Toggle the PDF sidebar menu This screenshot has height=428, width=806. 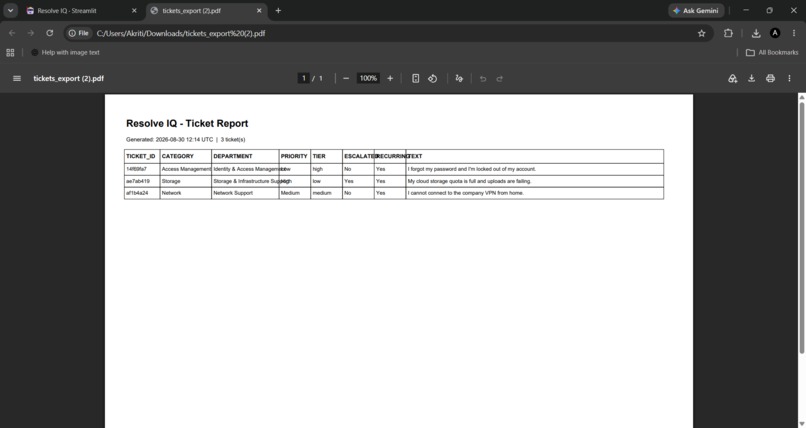pyautogui.click(x=17, y=79)
